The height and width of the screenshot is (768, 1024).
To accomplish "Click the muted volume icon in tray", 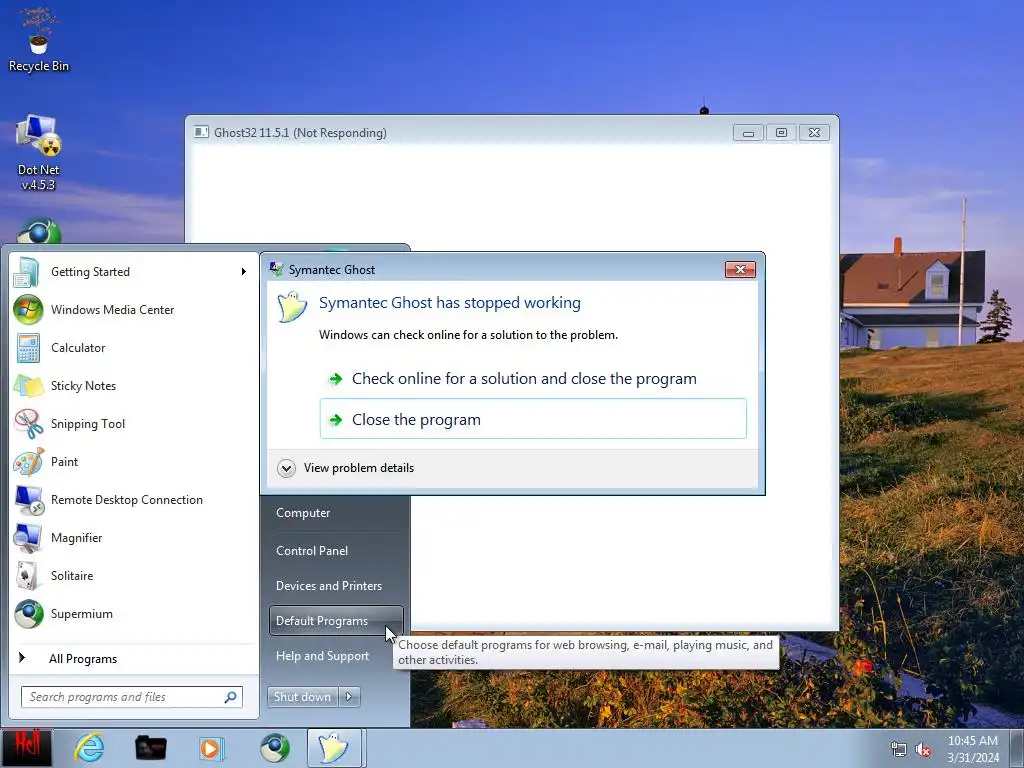I will point(923,749).
